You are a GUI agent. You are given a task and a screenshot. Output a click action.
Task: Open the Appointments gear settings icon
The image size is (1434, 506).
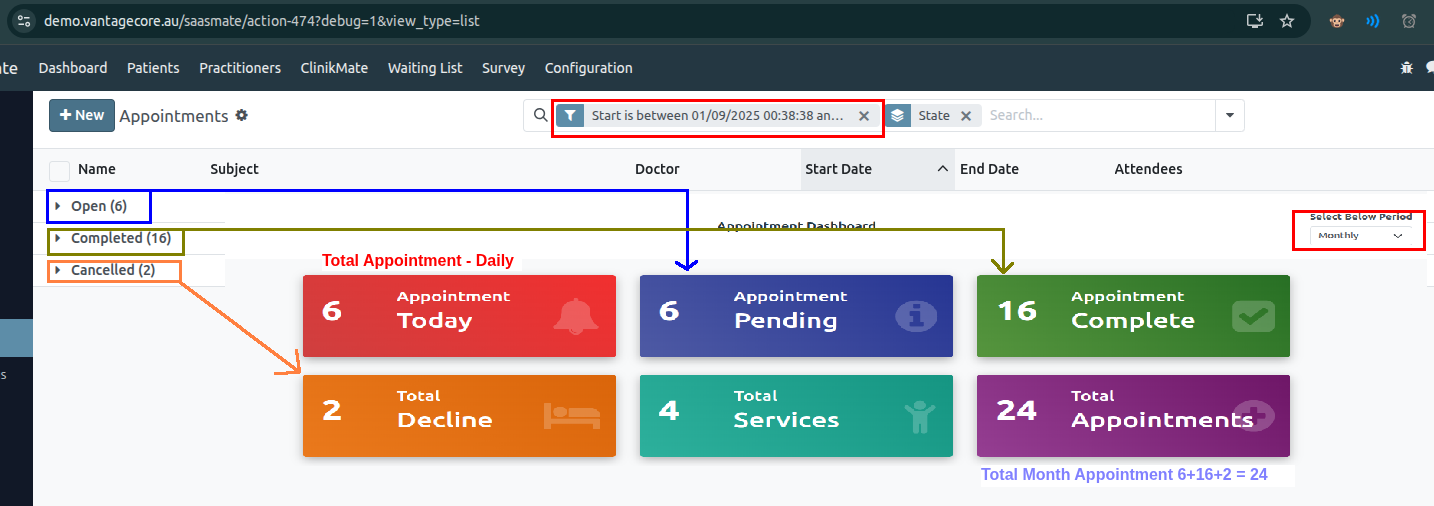(241, 116)
